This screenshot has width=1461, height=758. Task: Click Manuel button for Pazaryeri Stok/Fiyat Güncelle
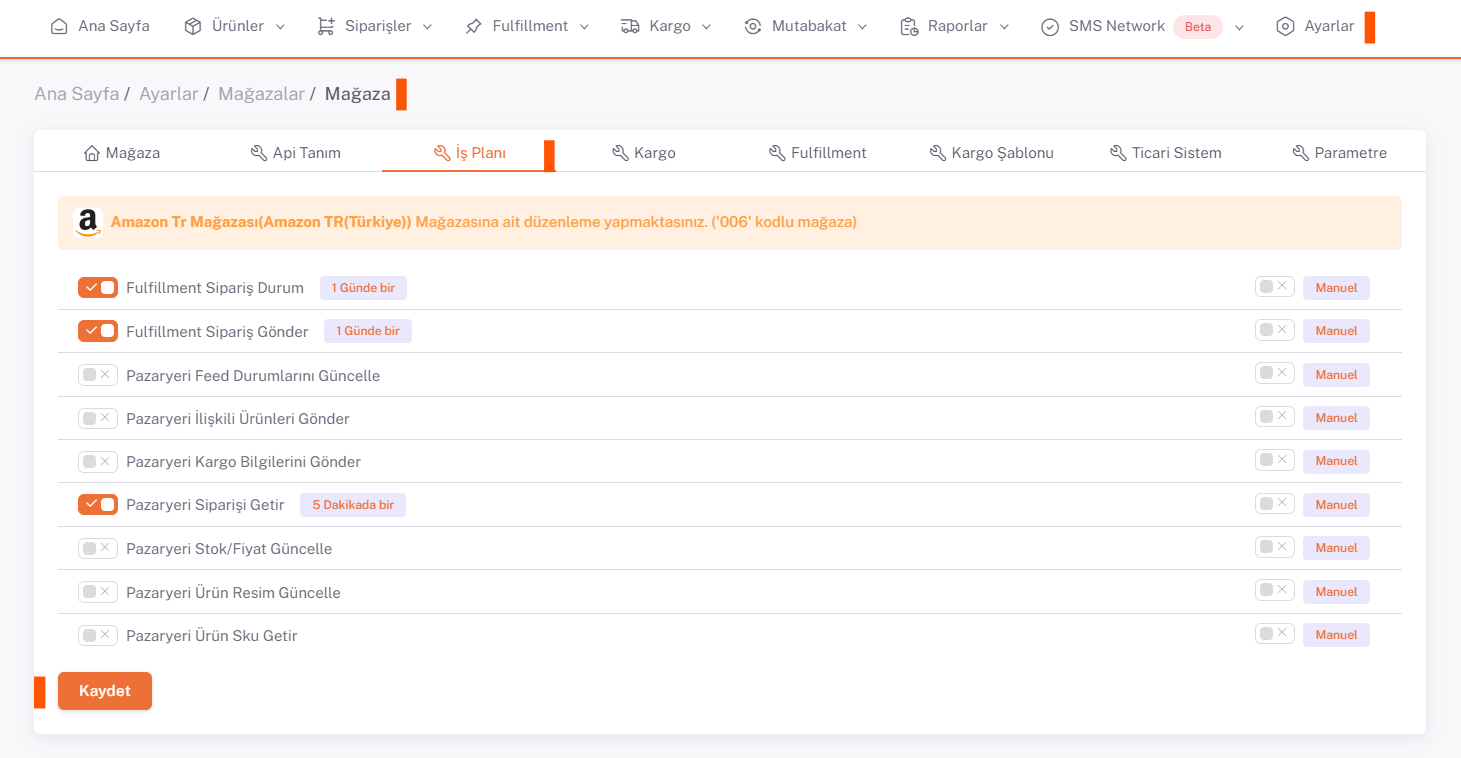click(x=1336, y=548)
